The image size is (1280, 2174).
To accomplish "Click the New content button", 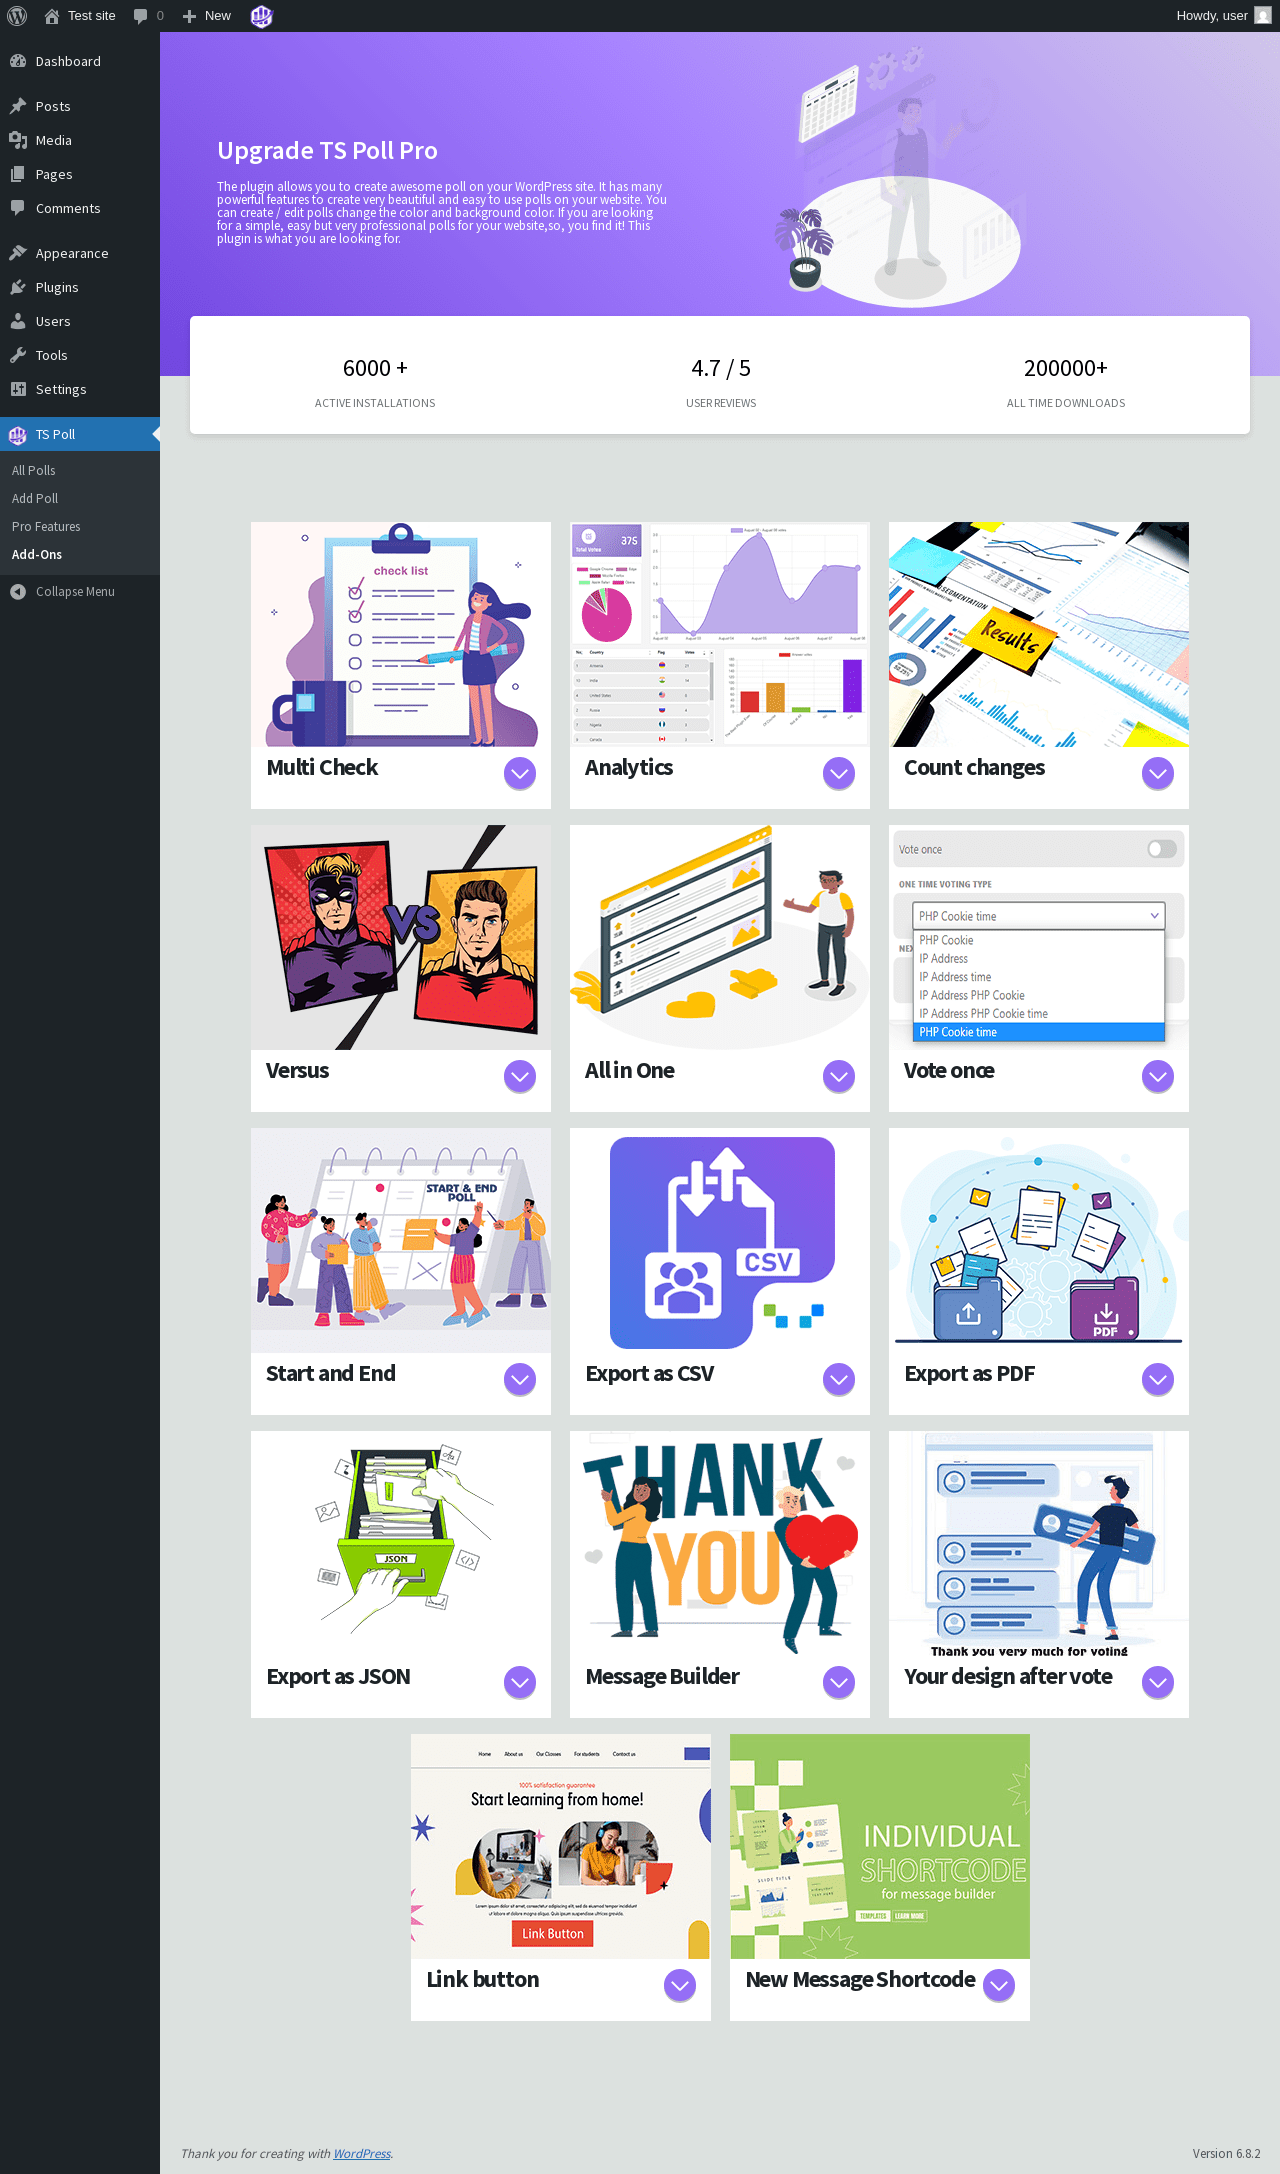I will tap(207, 16).
